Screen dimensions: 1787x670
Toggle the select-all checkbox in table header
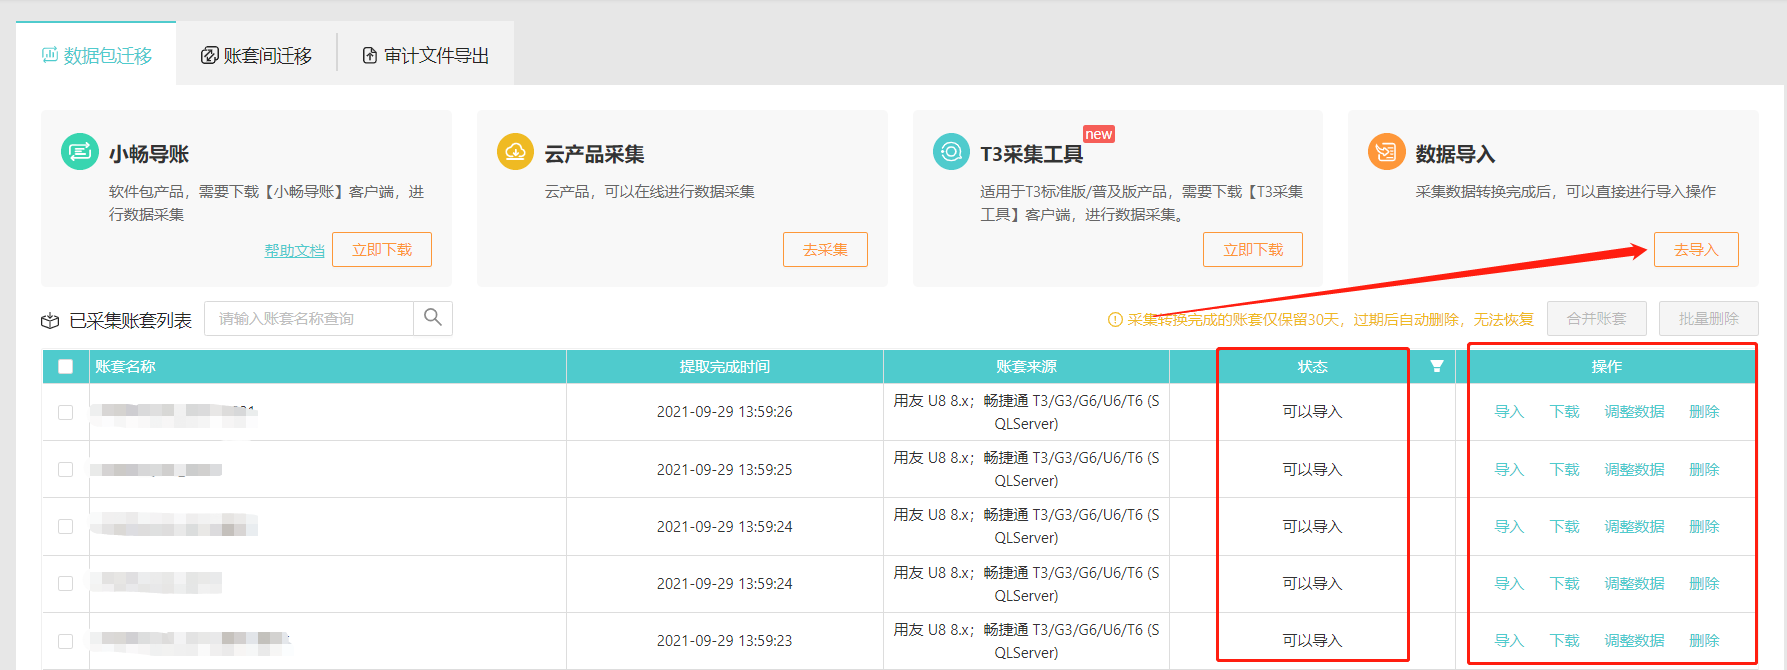pyautogui.click(x=66, y=366)
